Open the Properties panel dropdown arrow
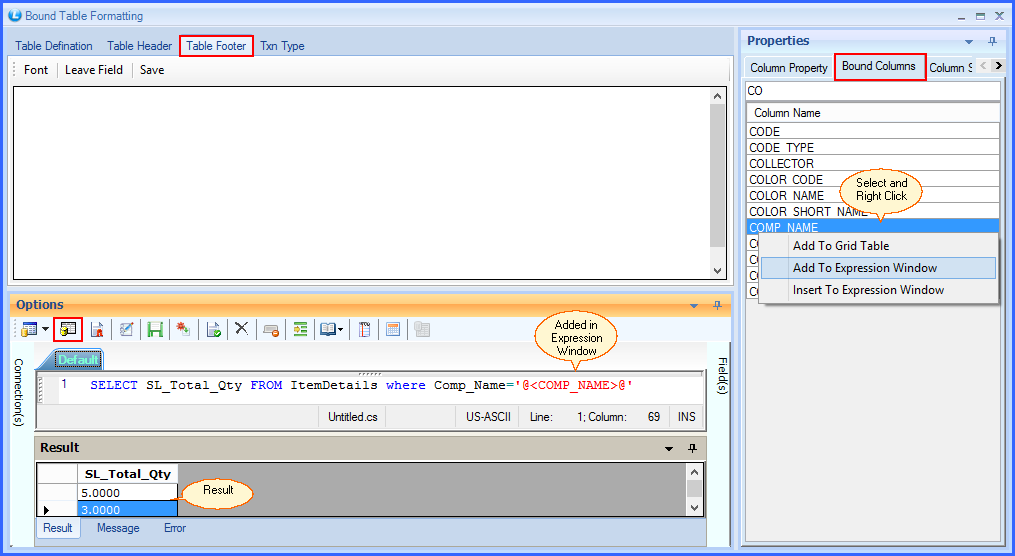Screen dimensions: 1015x556 [x=969, y=42]
